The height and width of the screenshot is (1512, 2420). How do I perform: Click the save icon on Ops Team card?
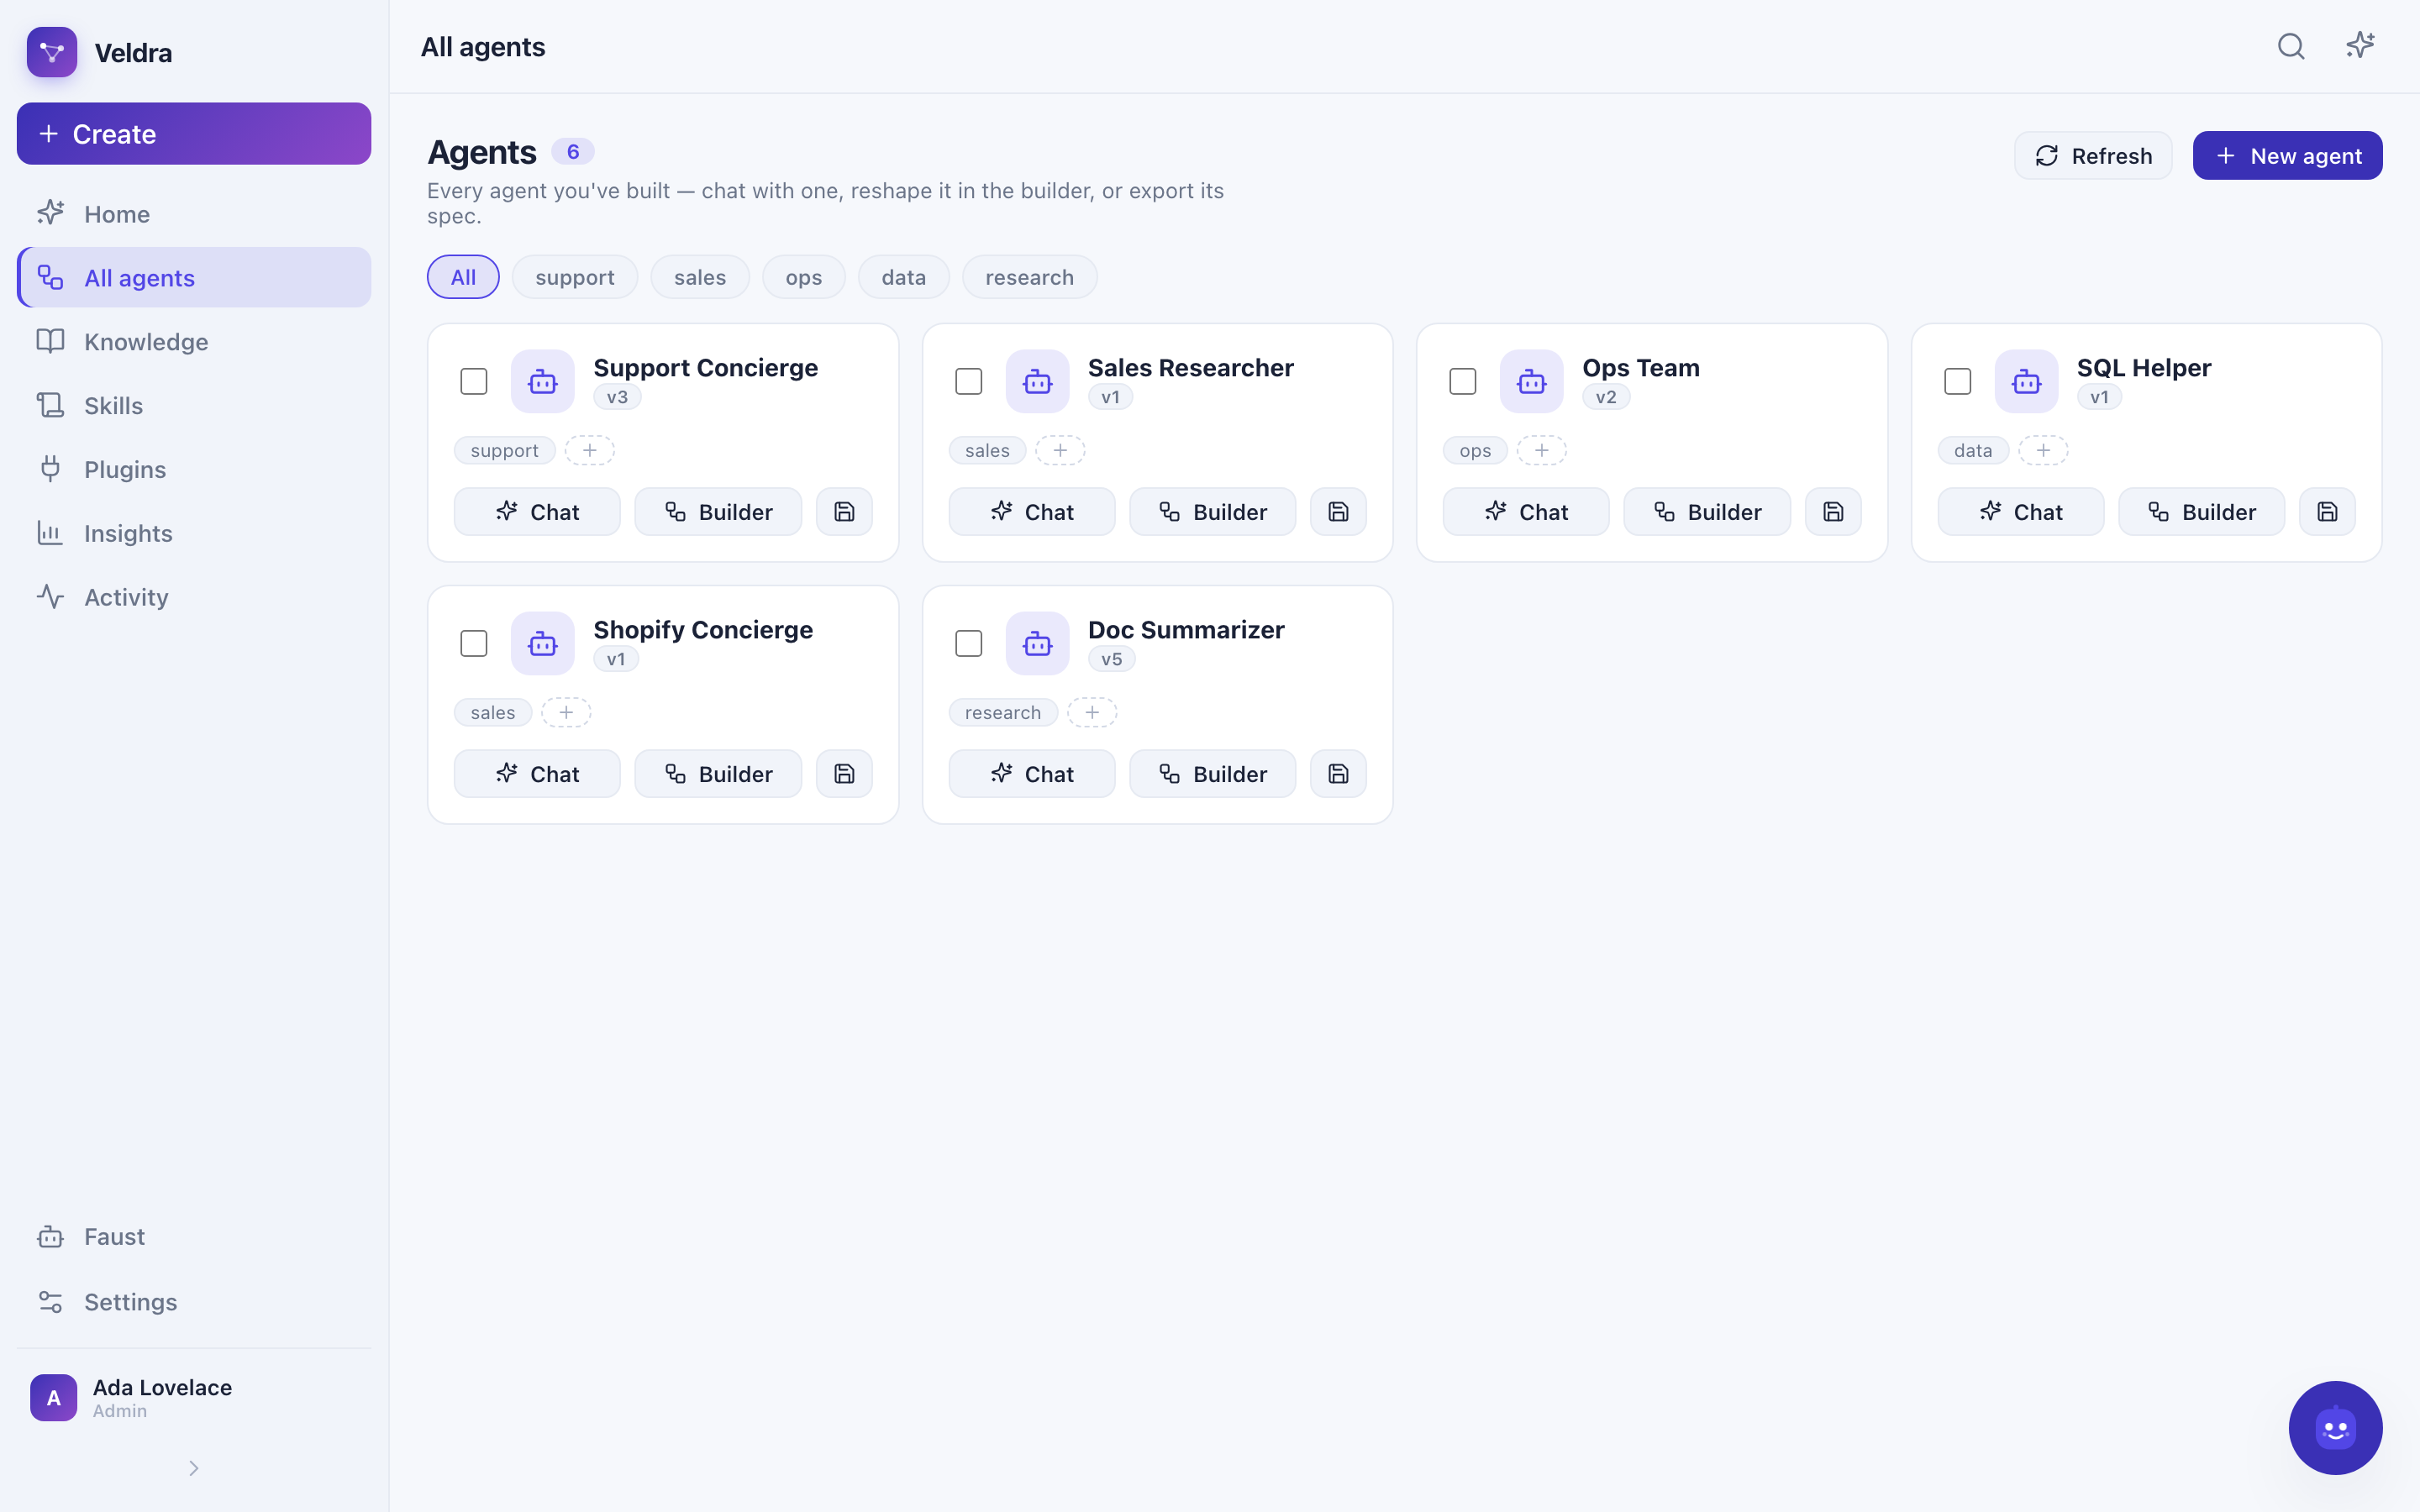pyautogui.click(x=1833, y=512)
